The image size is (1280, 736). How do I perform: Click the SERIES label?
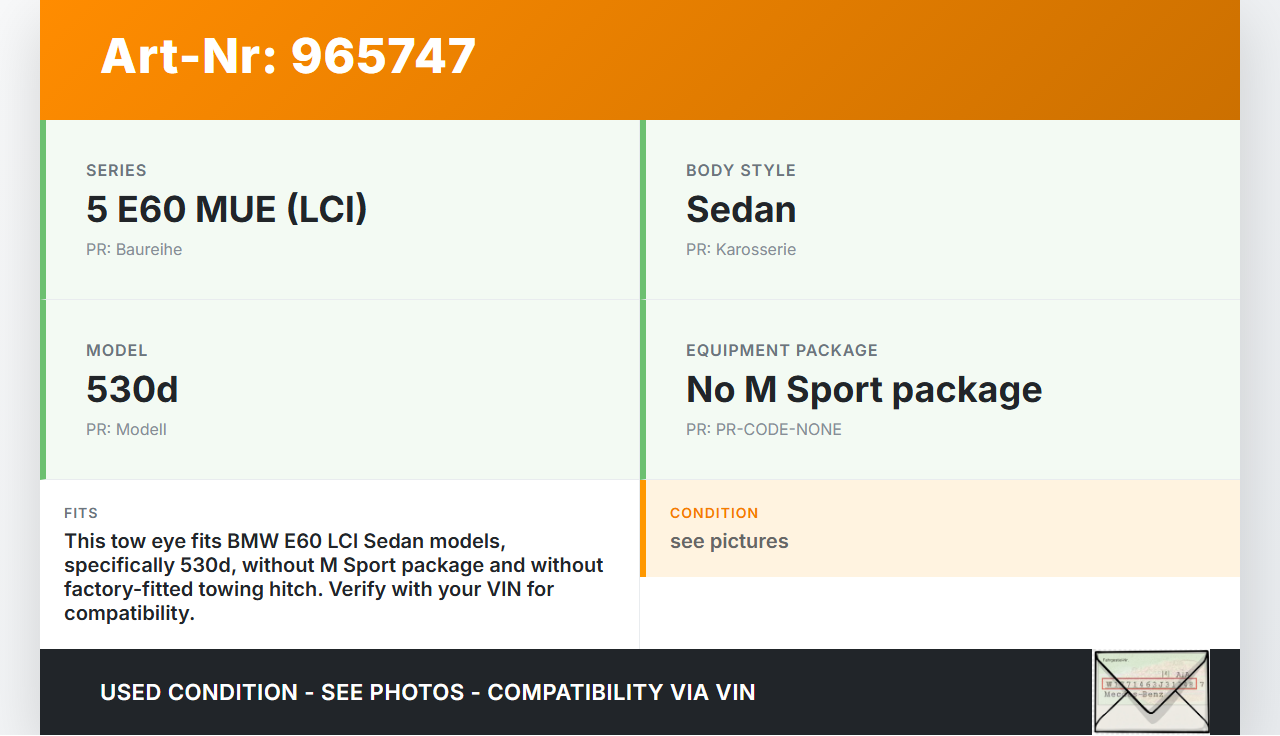pos(116,171)
